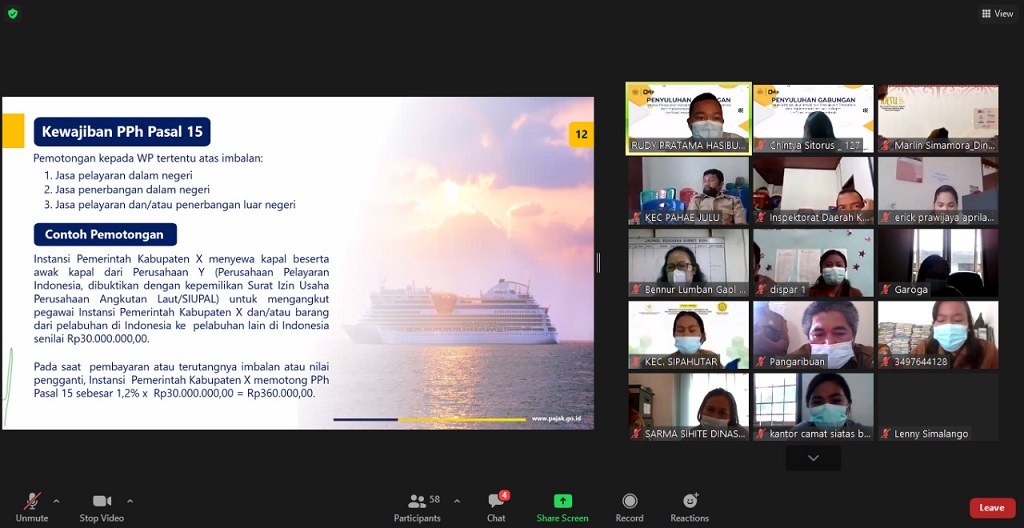Show next page of video thumbnails
Image resolution: width=1024 pixels, height=528 pixels.
(813, 458)
